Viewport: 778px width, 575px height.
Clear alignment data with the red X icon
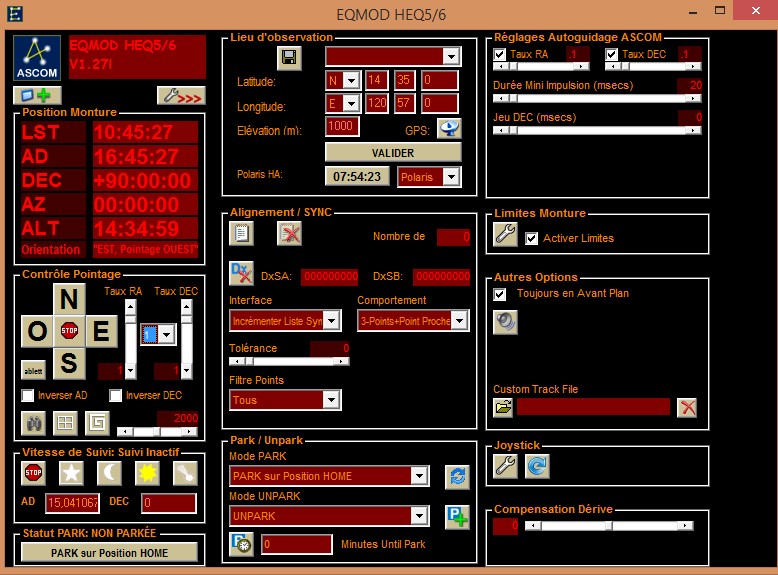289,233
